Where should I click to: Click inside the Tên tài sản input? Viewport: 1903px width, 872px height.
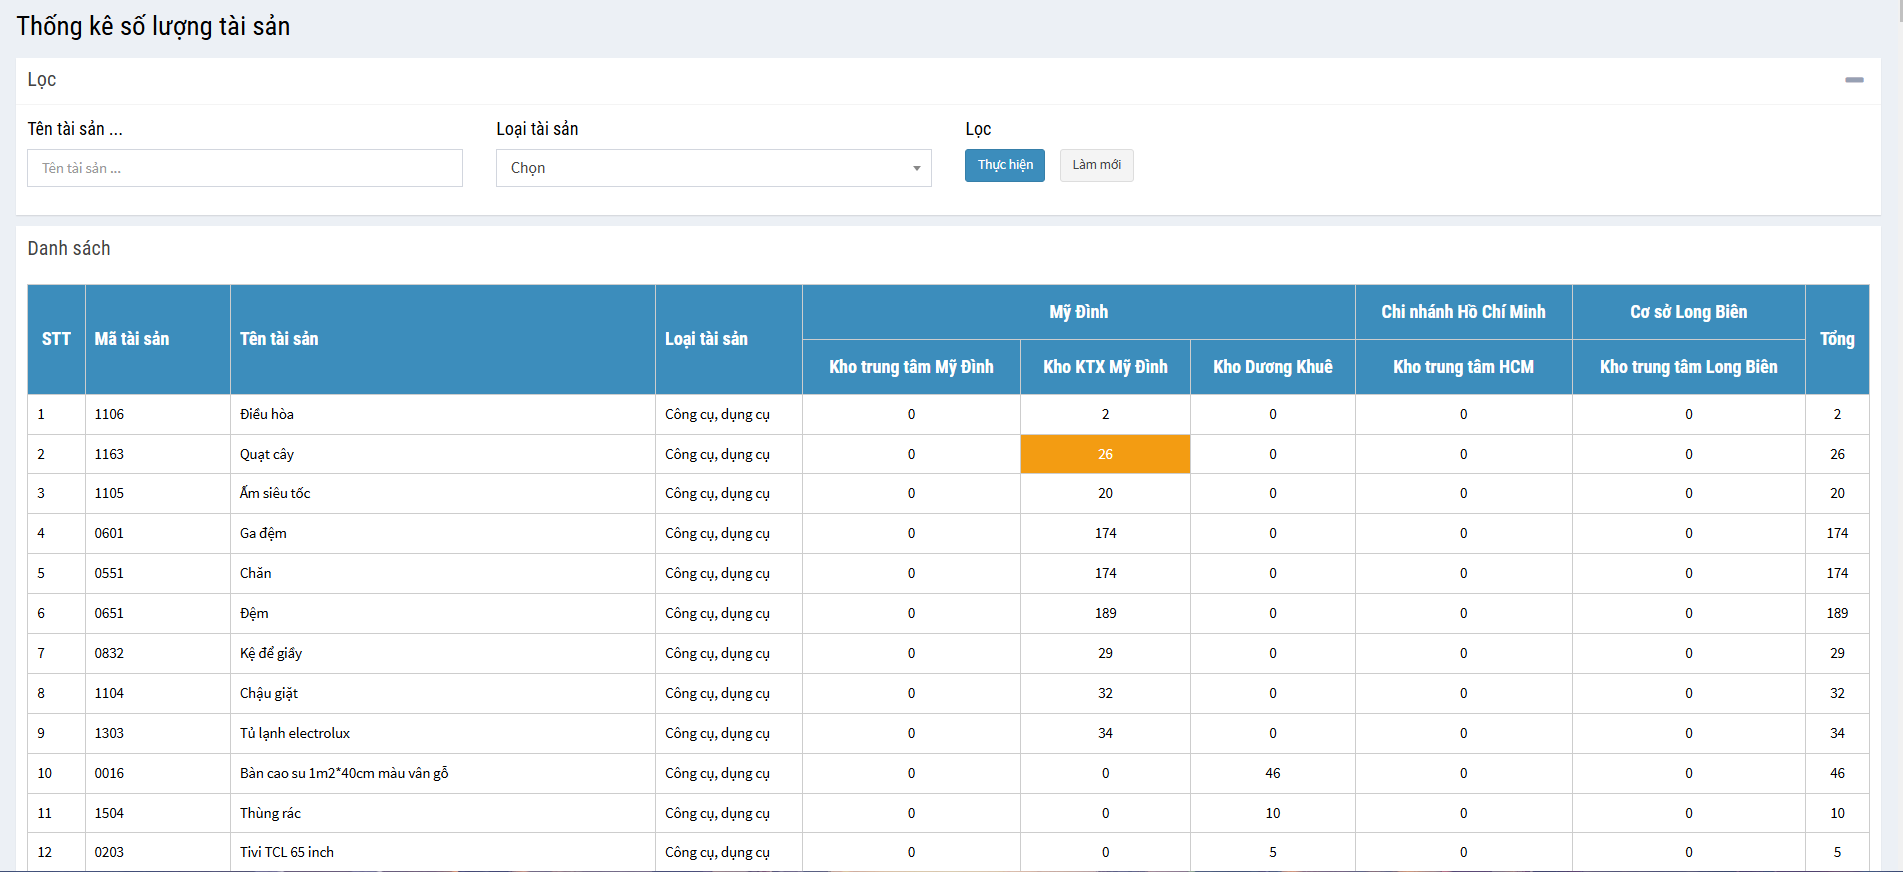coord(244,168)
